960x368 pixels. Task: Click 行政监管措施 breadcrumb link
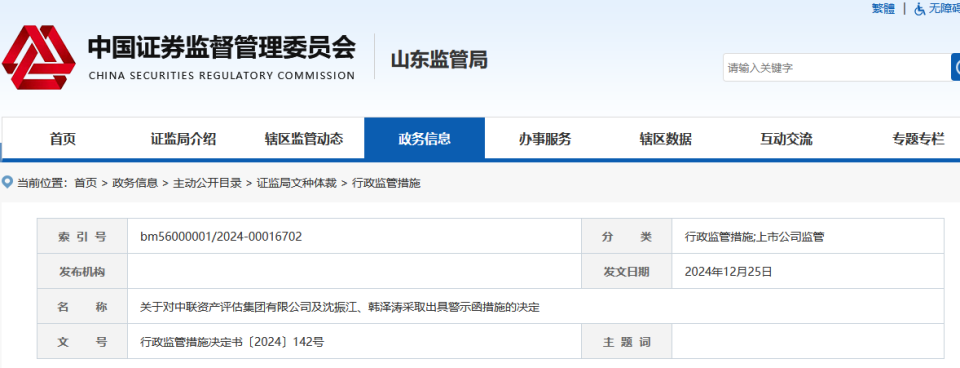pyautogui.click(x=386, y=182)
